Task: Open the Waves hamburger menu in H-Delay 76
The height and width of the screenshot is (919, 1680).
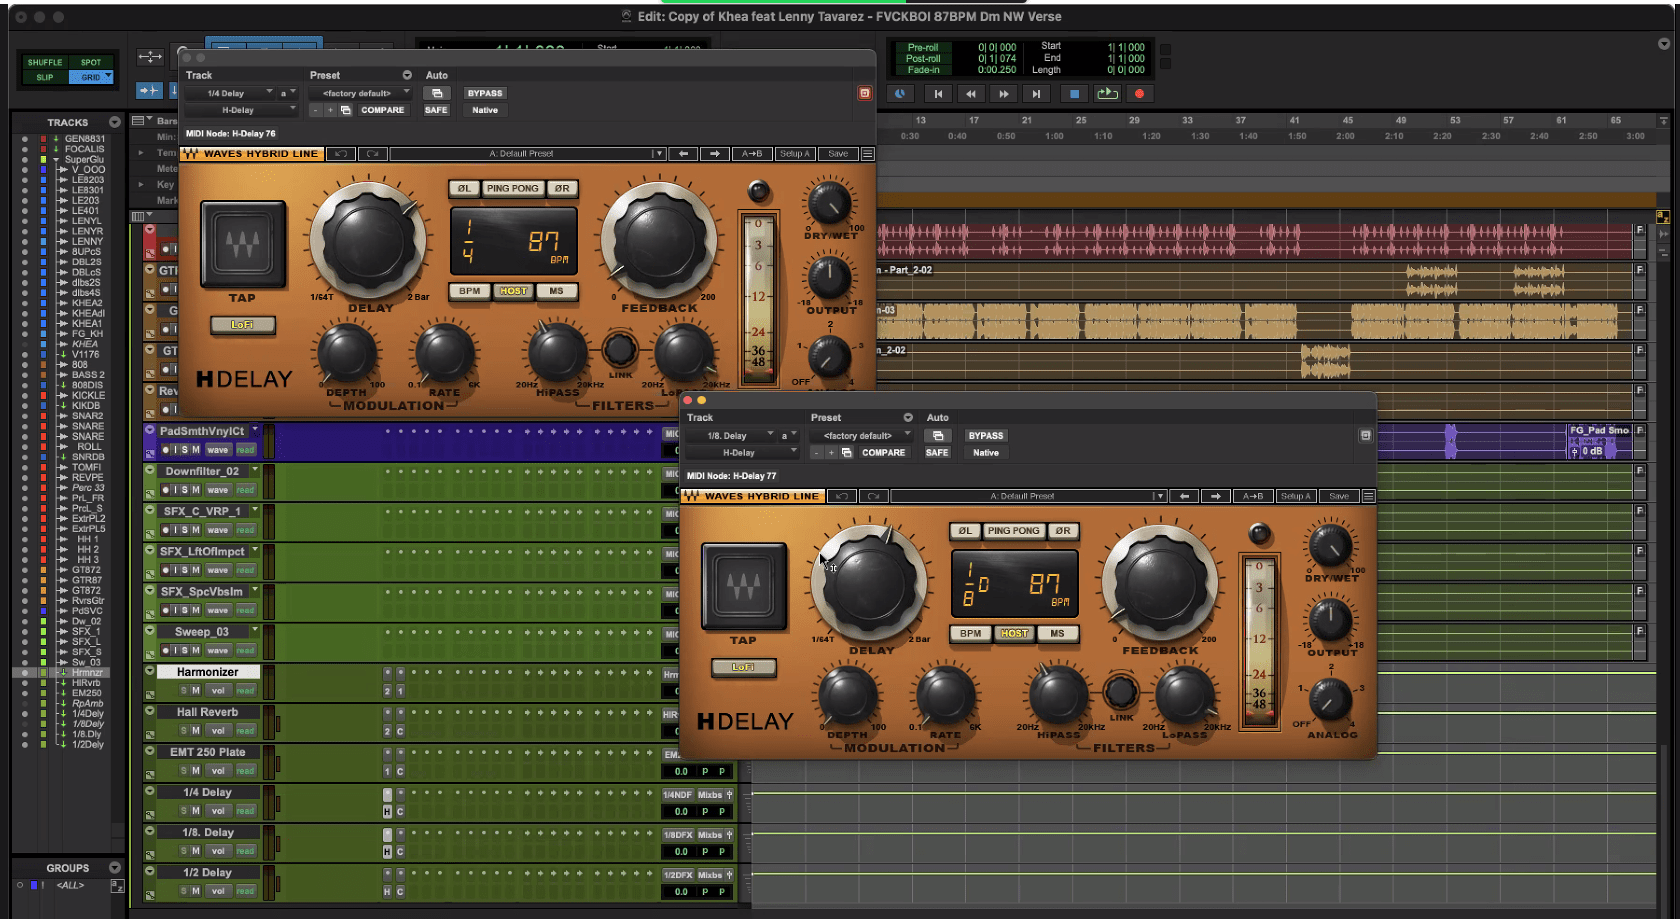Action: point(868,154)
